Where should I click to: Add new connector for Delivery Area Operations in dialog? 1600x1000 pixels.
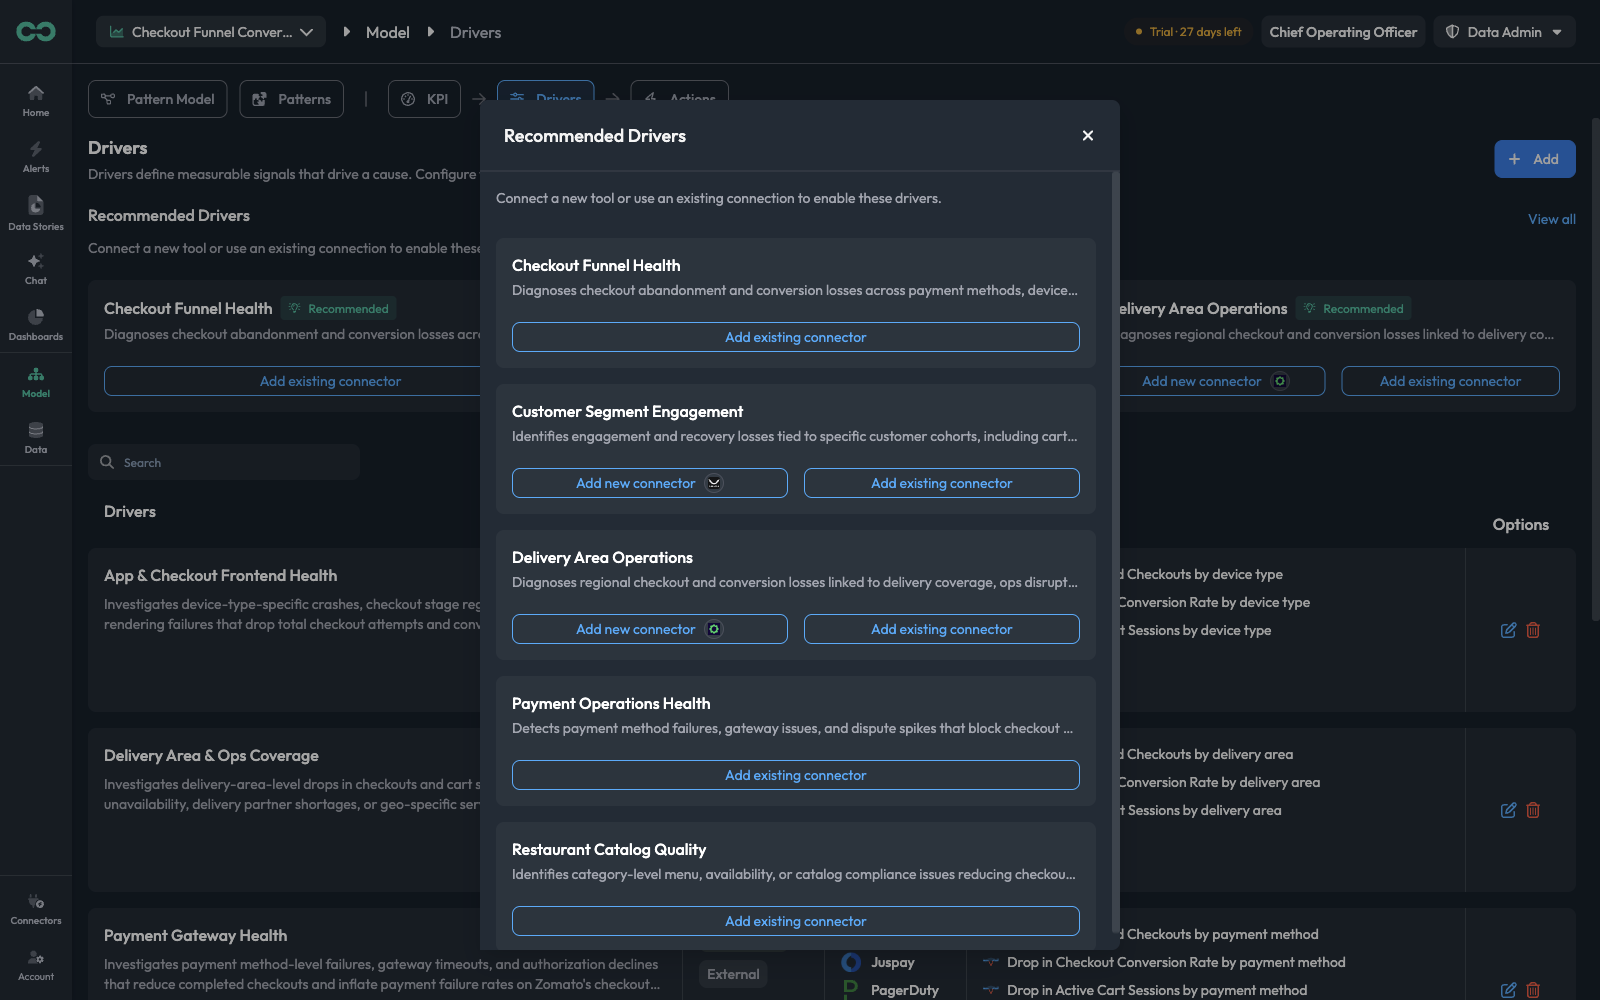650,629
